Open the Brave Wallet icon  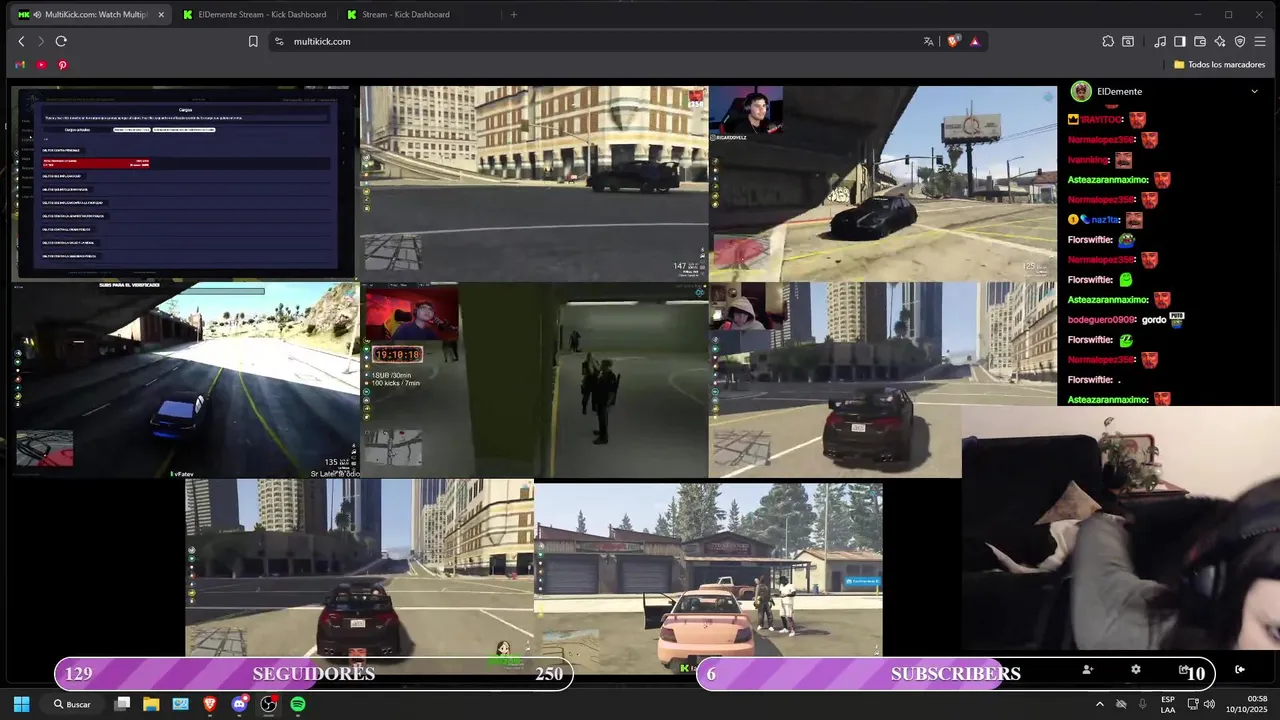tap(1200, 41)
